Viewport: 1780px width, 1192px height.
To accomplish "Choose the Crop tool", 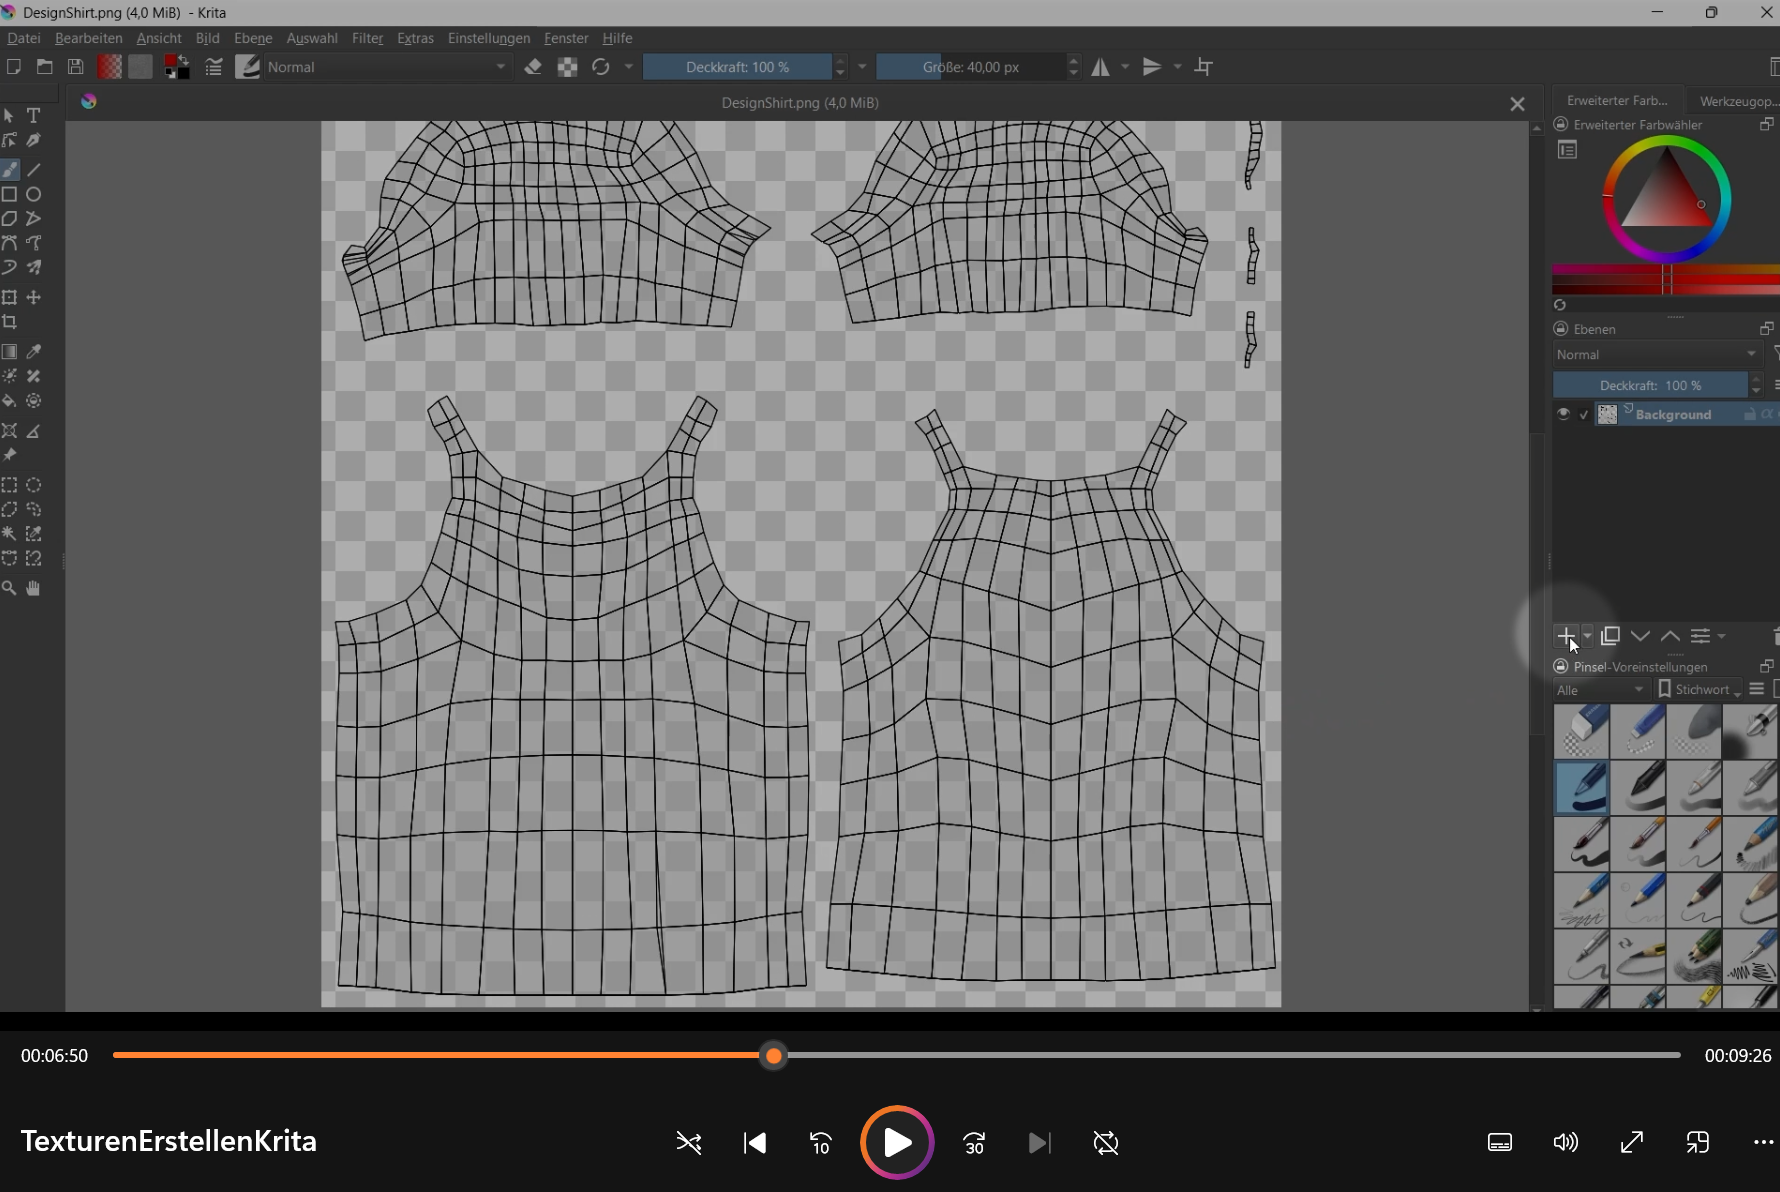I will (x=10, y=322).
